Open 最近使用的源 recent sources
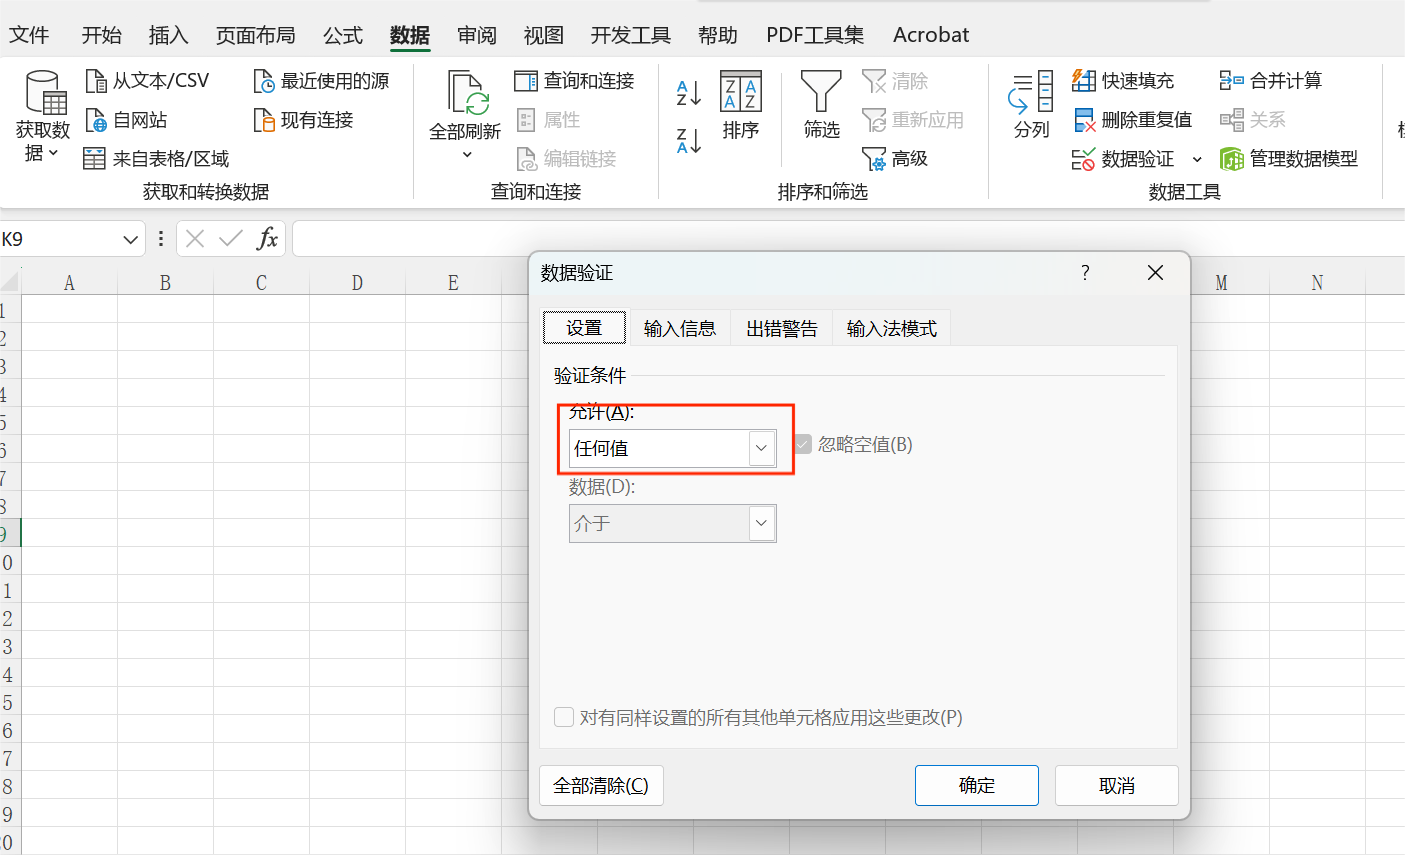 [x=321, y=81]
